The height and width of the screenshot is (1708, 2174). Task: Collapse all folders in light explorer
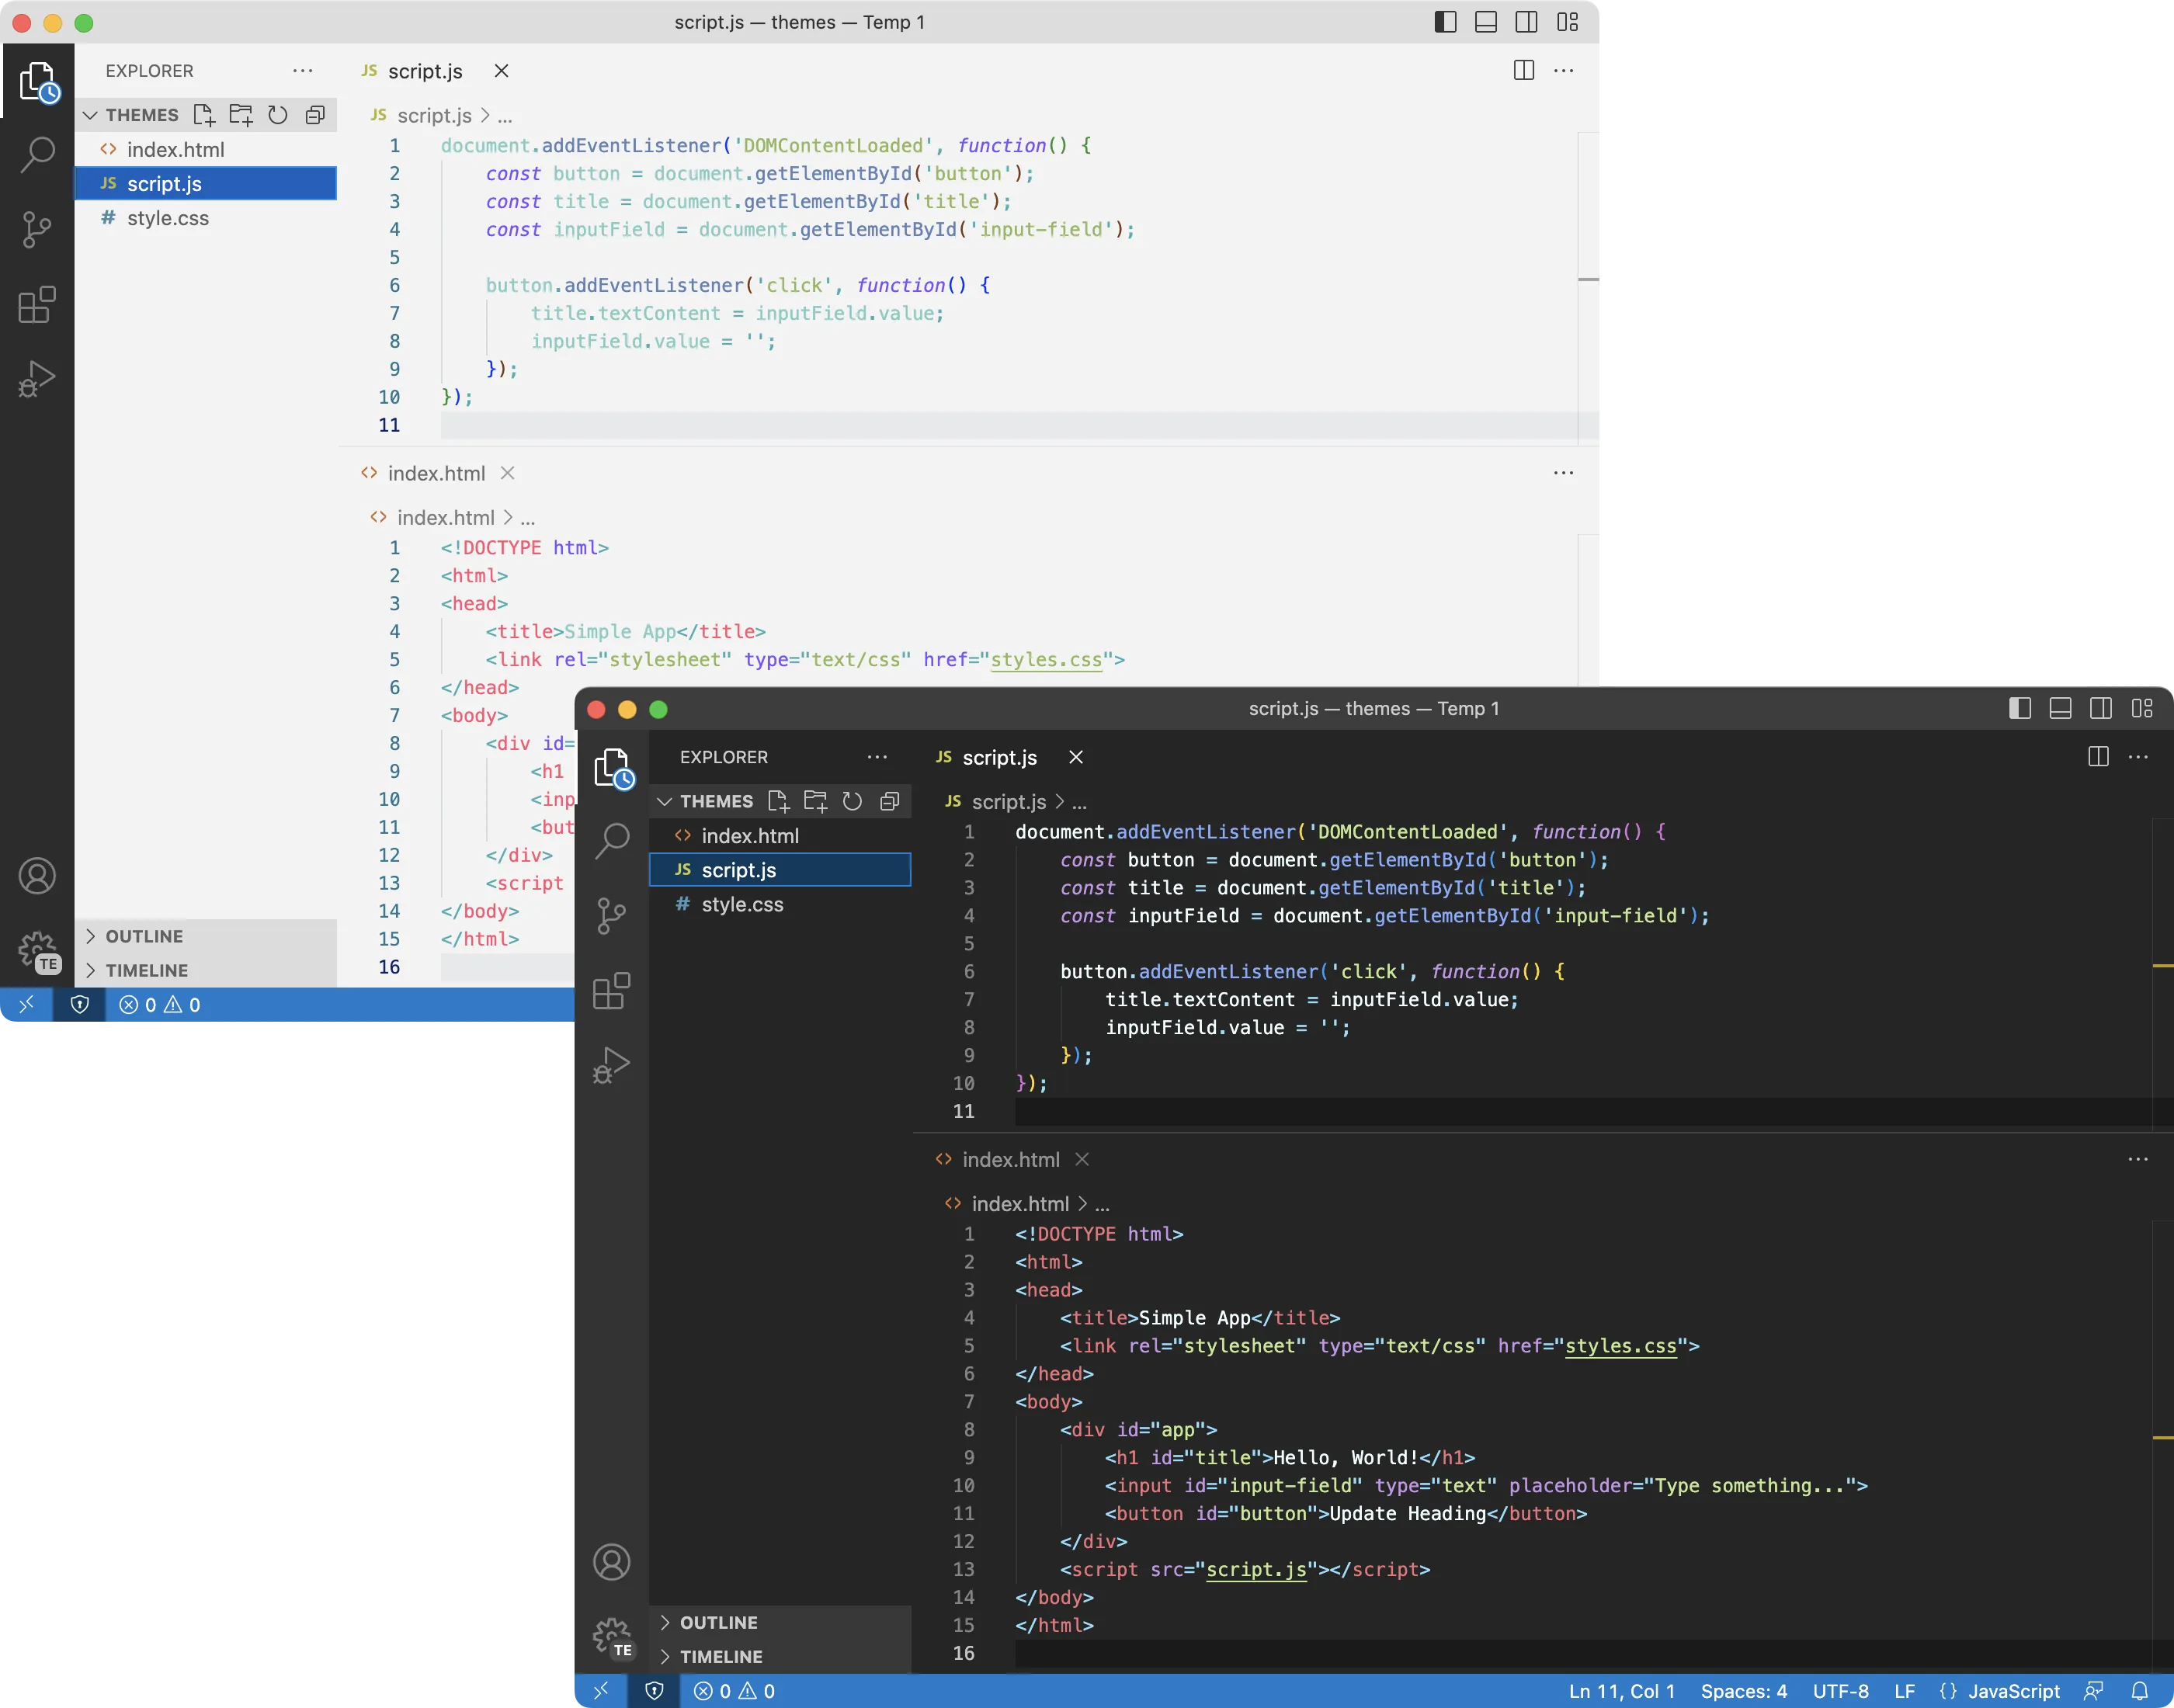click(x=315, y=115)
